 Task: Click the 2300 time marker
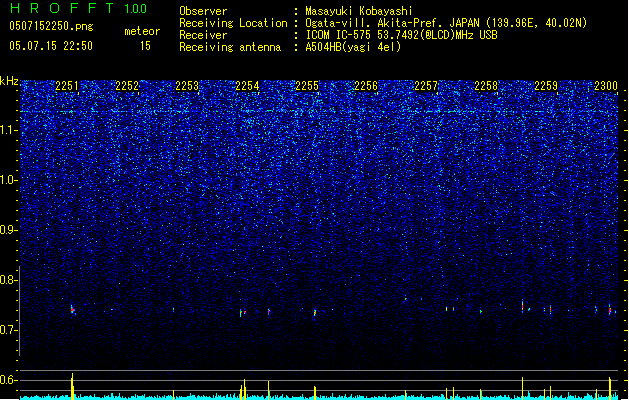tap(606, 86)
